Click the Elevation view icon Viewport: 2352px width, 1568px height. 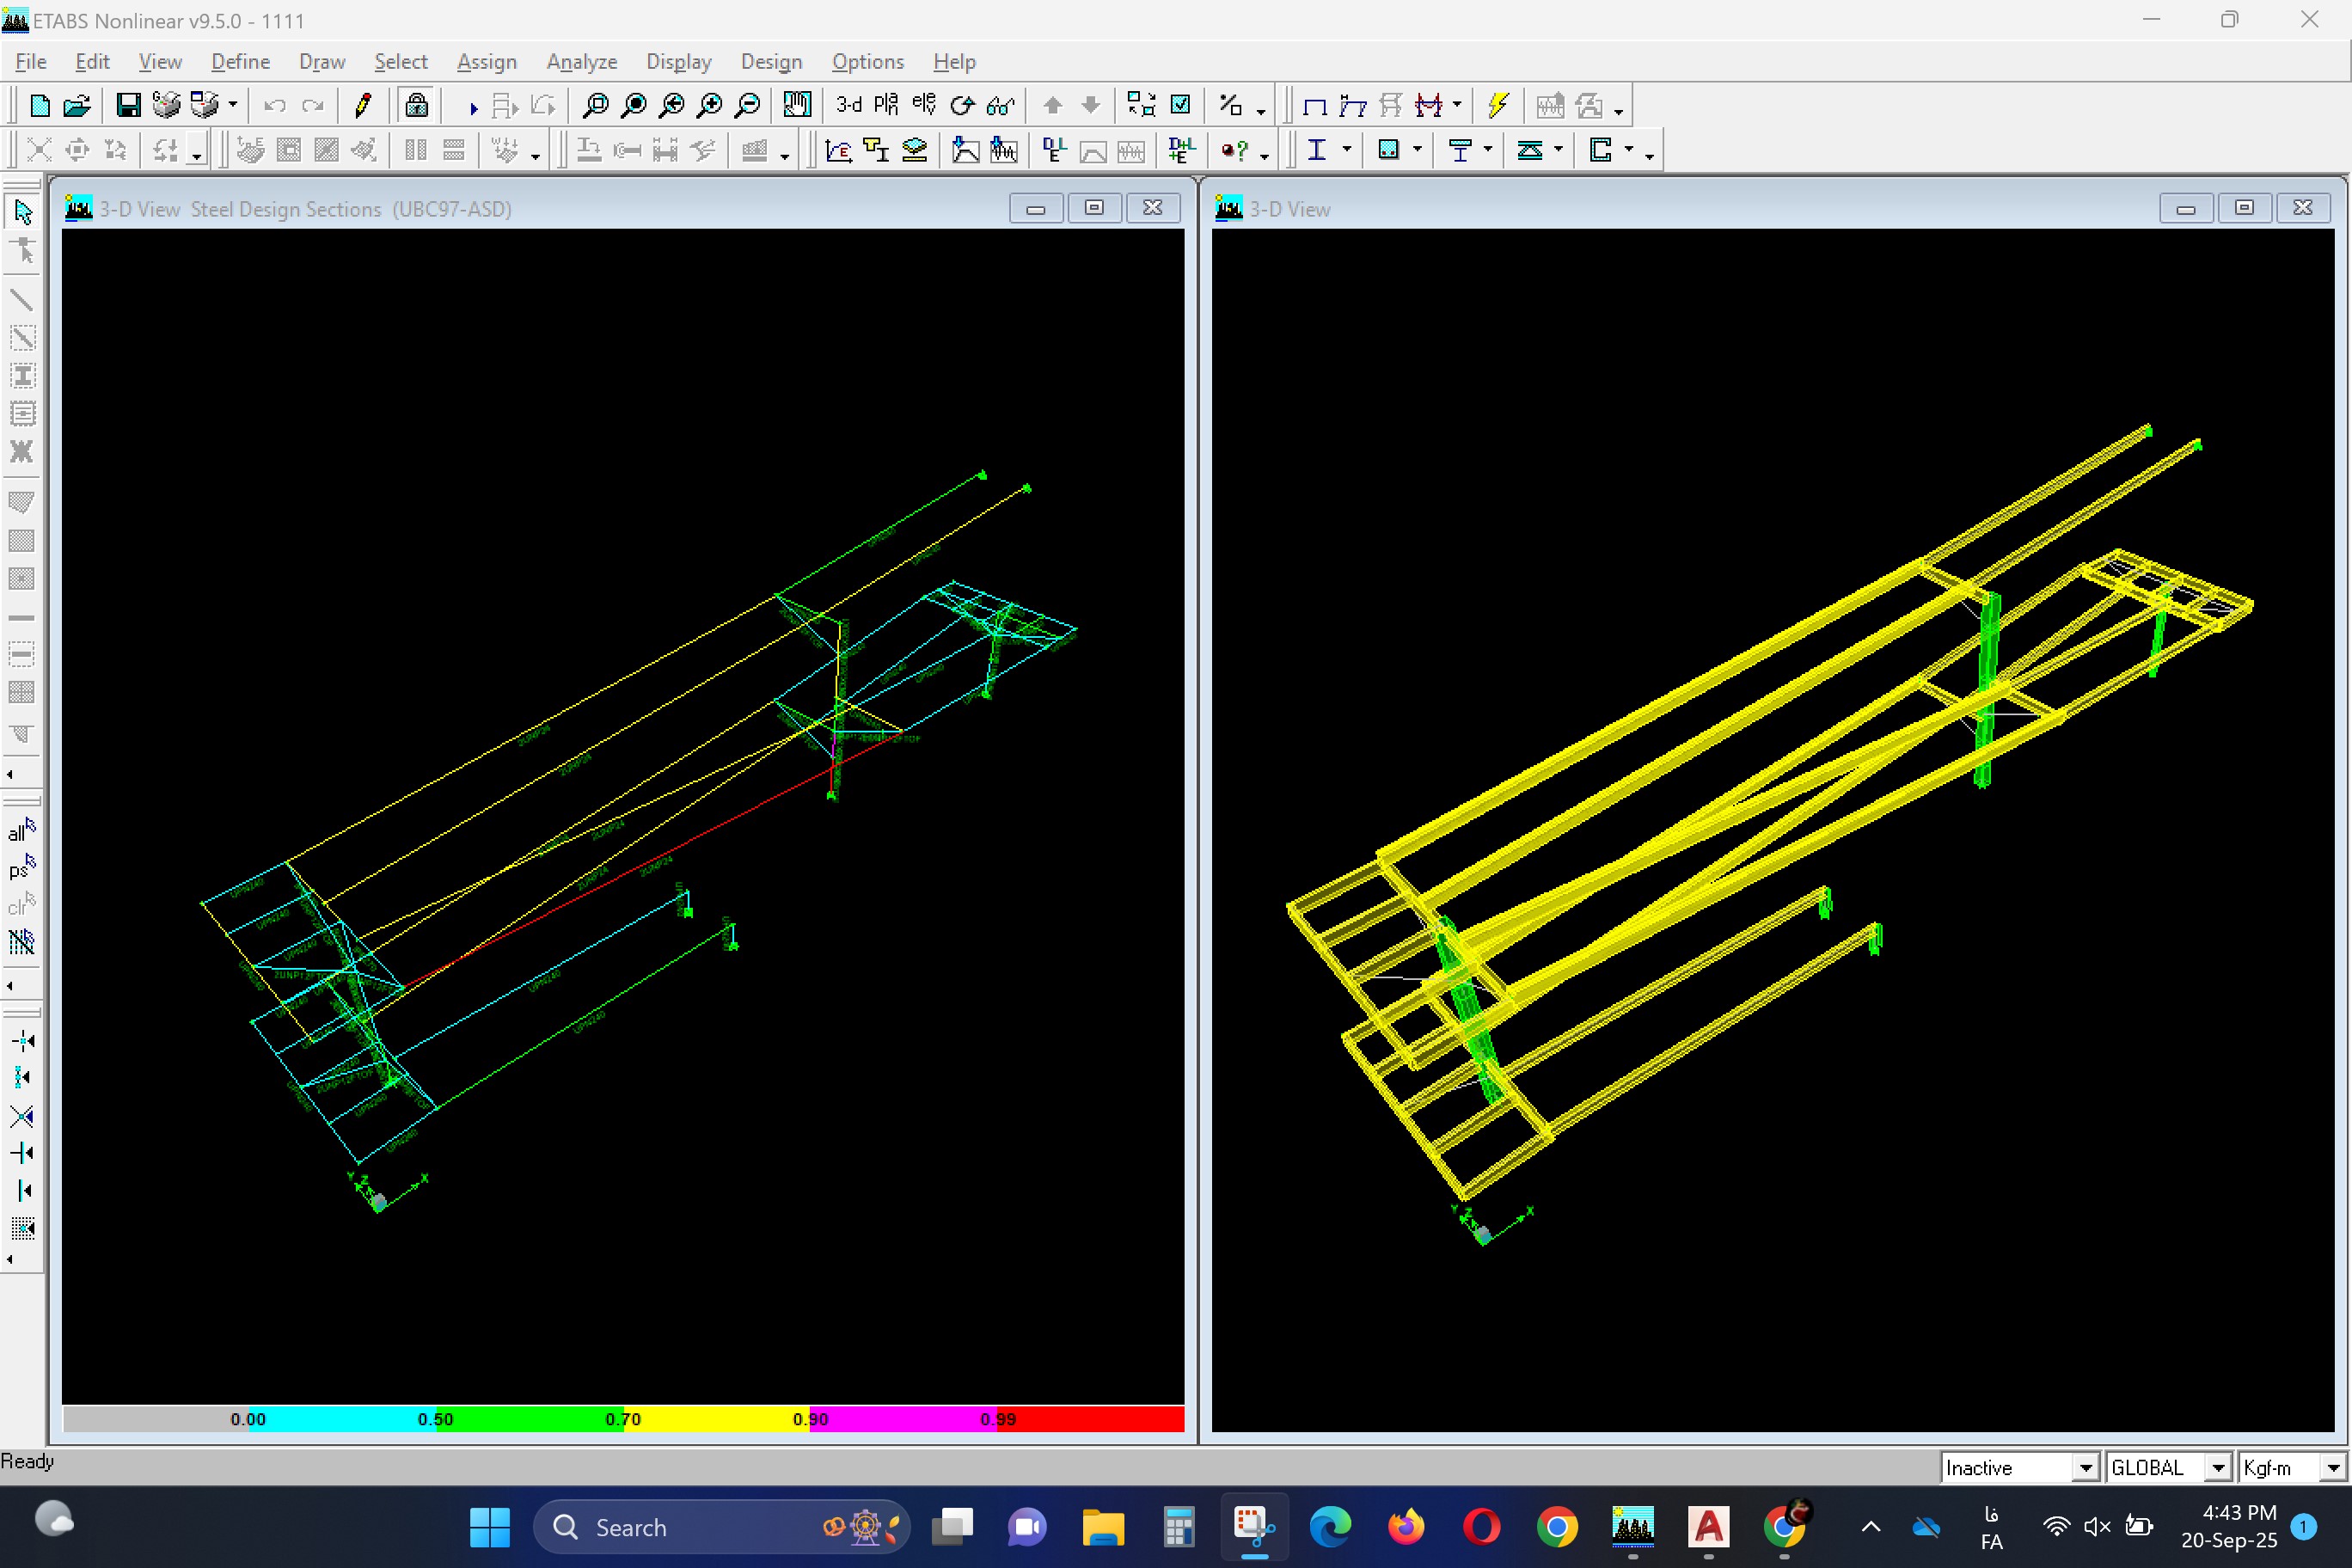coord(924,105)
